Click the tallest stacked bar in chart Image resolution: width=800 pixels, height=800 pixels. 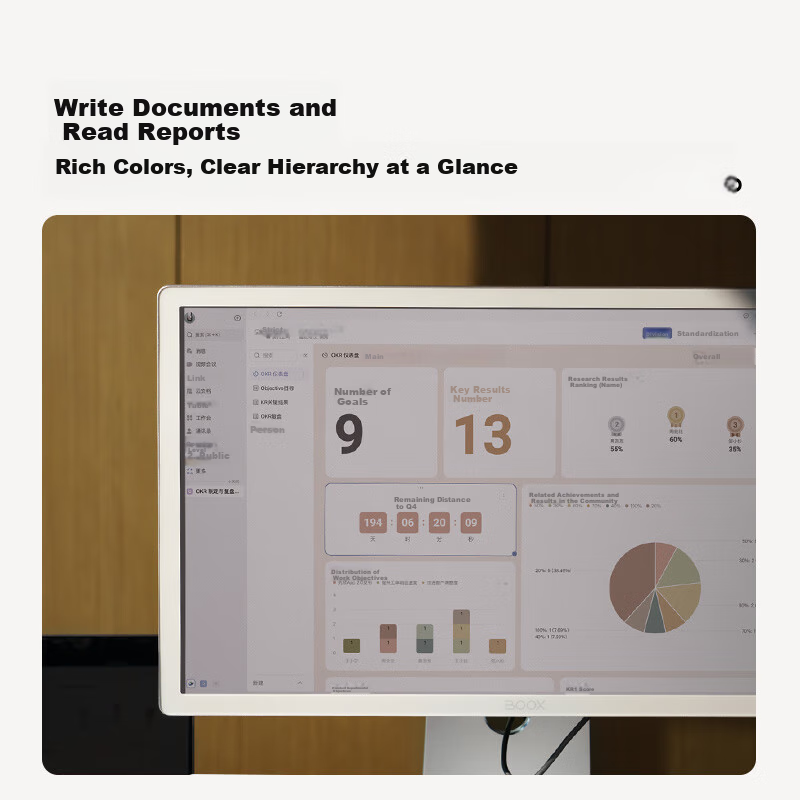461,631
